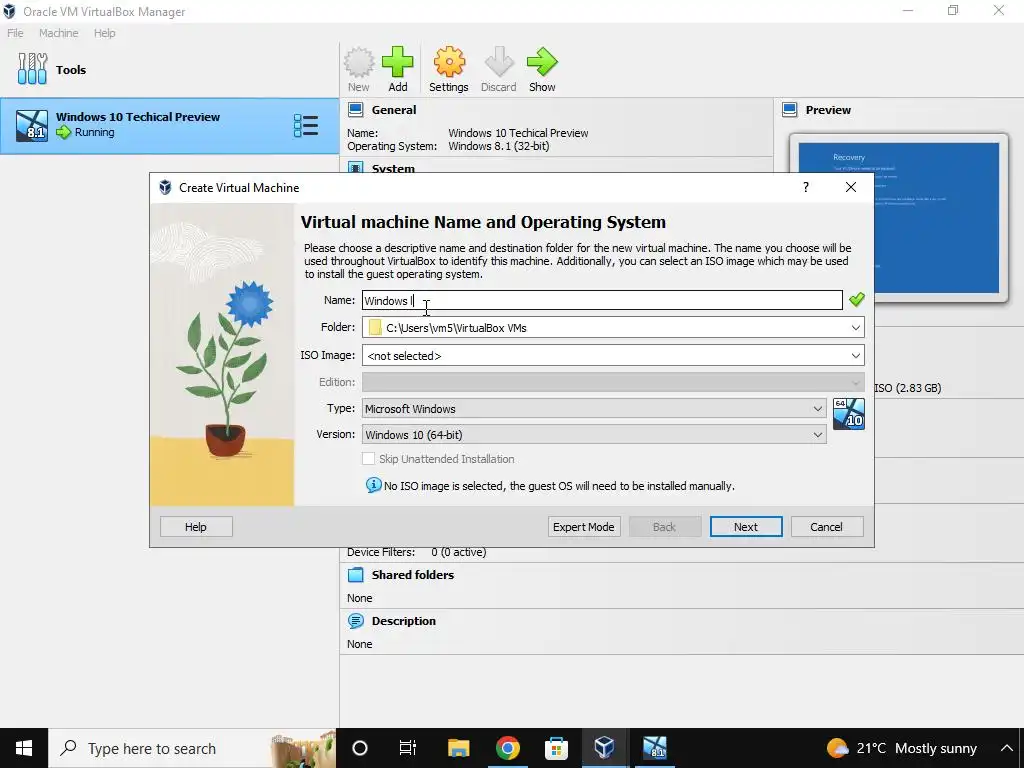Click the General section monitor icon
The height and width of the screenshot is (768, 1024).
coord(355,110)
